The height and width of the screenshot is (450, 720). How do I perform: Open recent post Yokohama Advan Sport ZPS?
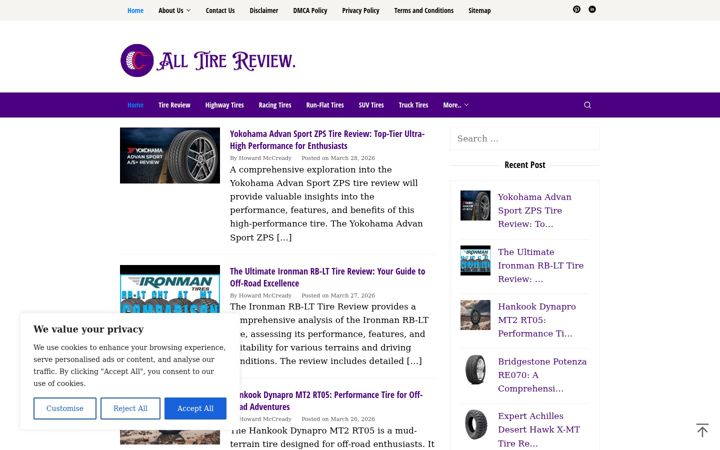pos(534,210)
